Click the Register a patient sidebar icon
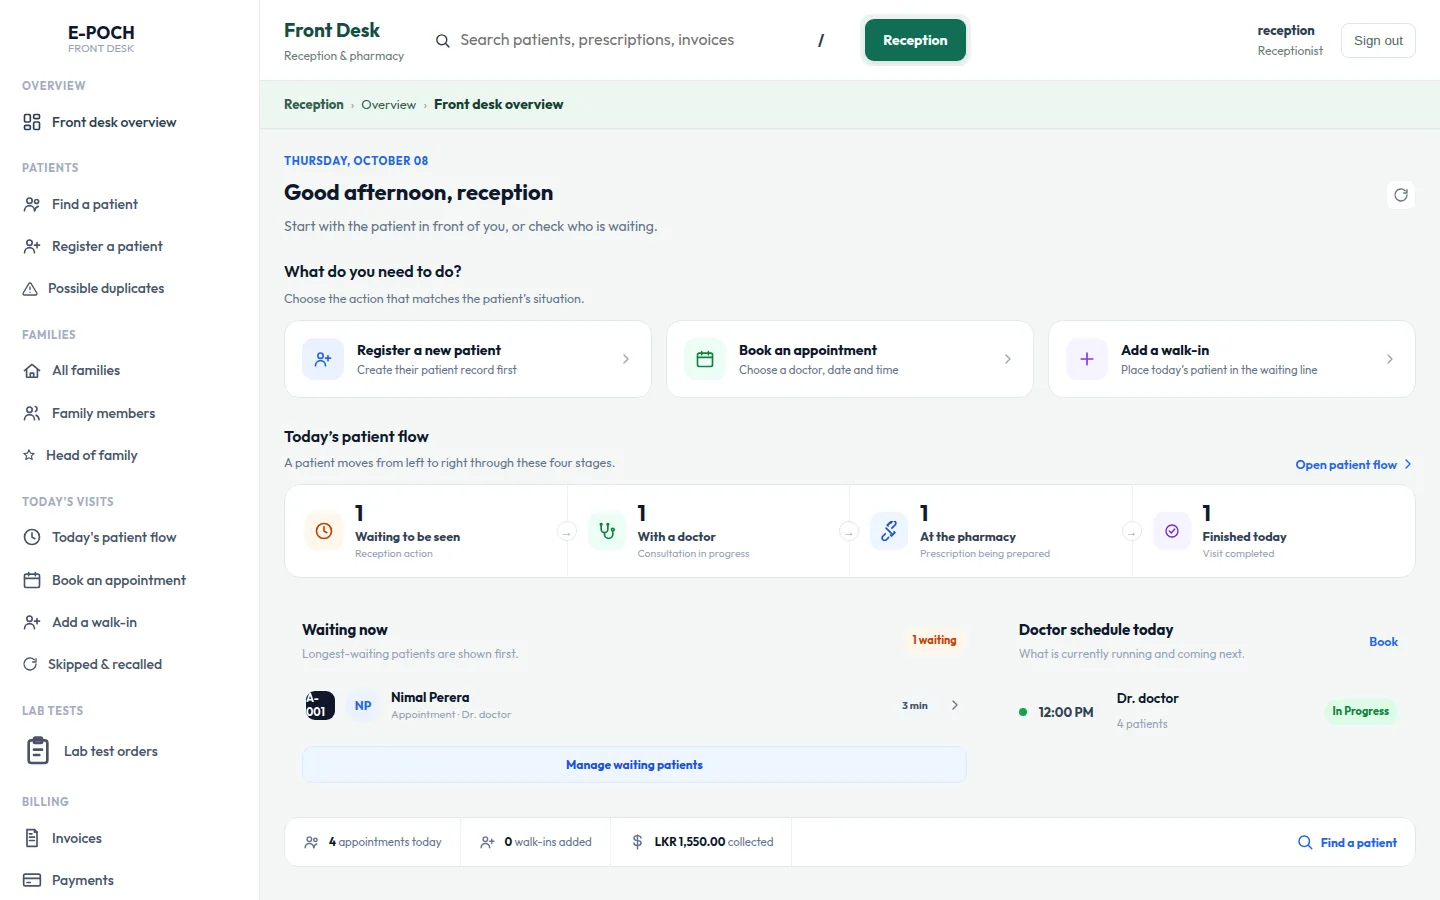1440x900 pixels. (32, 246)
